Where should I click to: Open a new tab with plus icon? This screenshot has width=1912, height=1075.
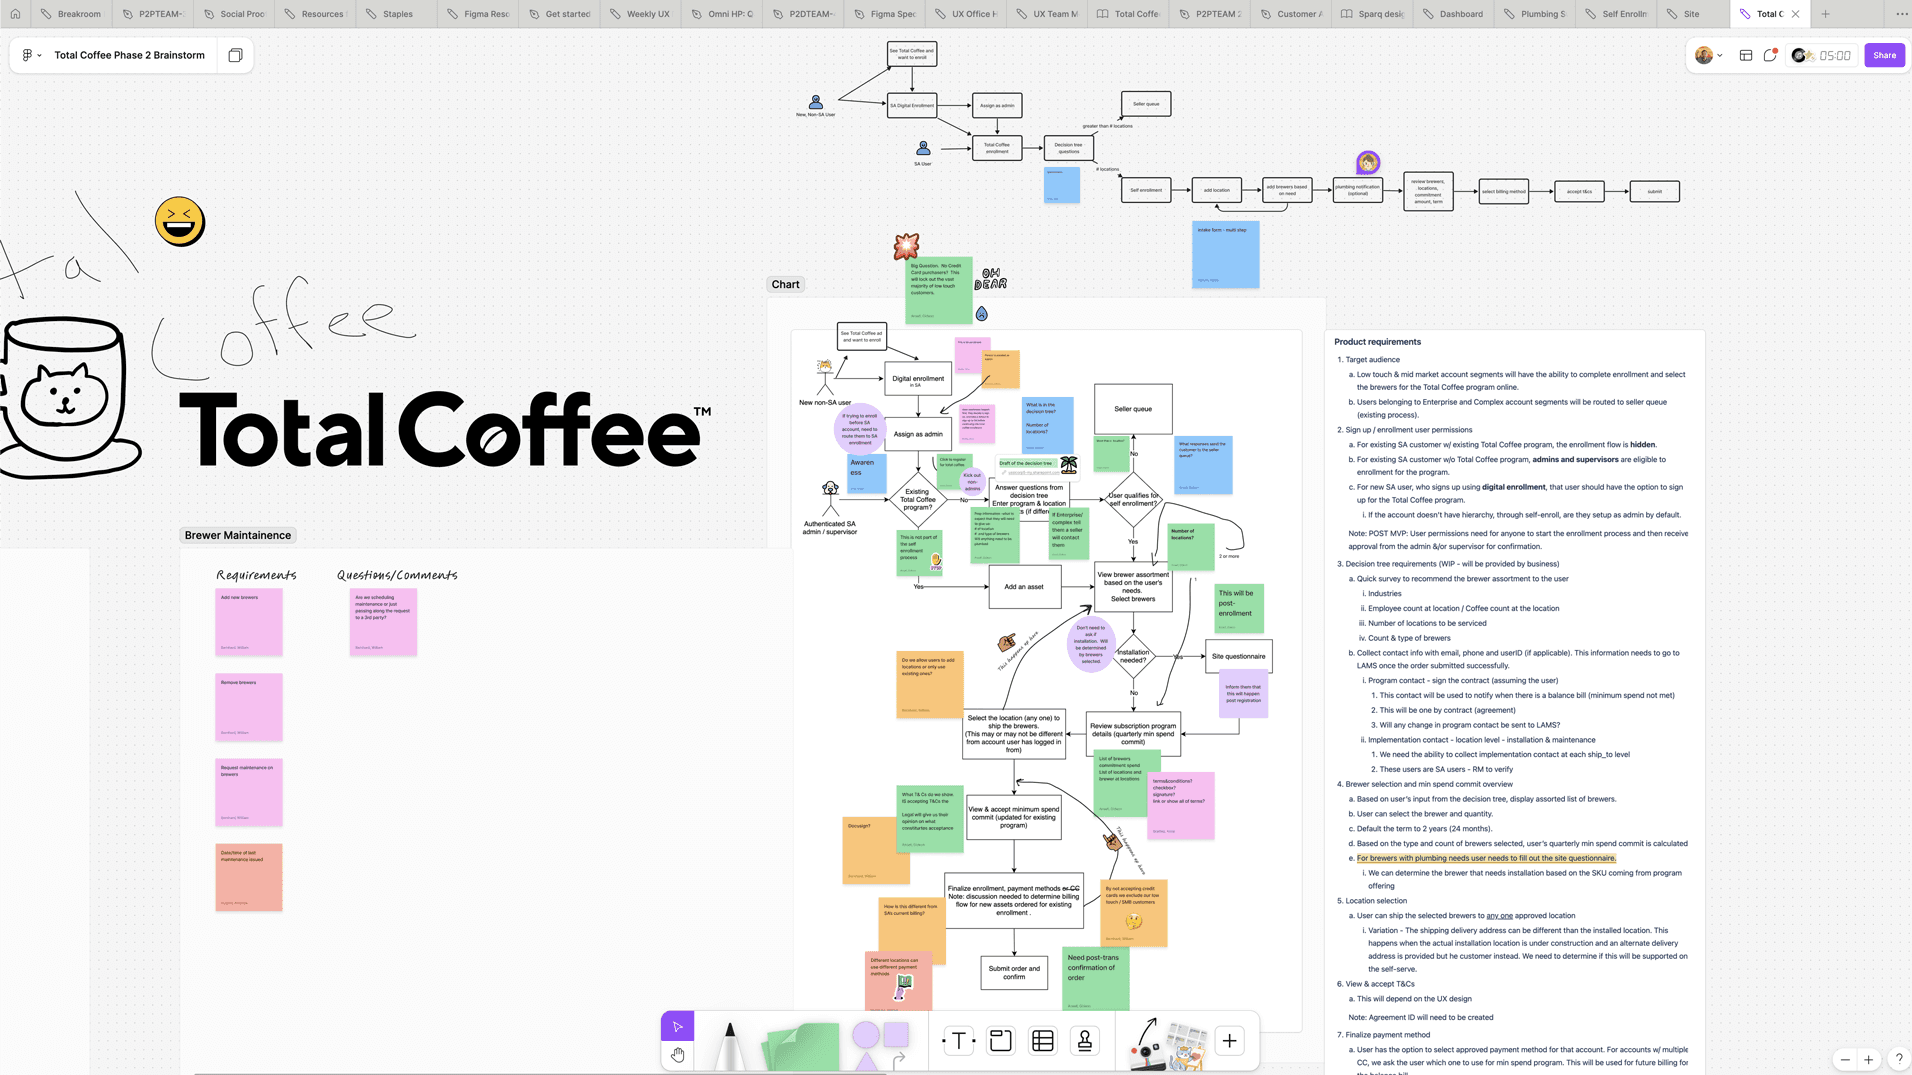pyautogui.click(x=1825, y=14)
